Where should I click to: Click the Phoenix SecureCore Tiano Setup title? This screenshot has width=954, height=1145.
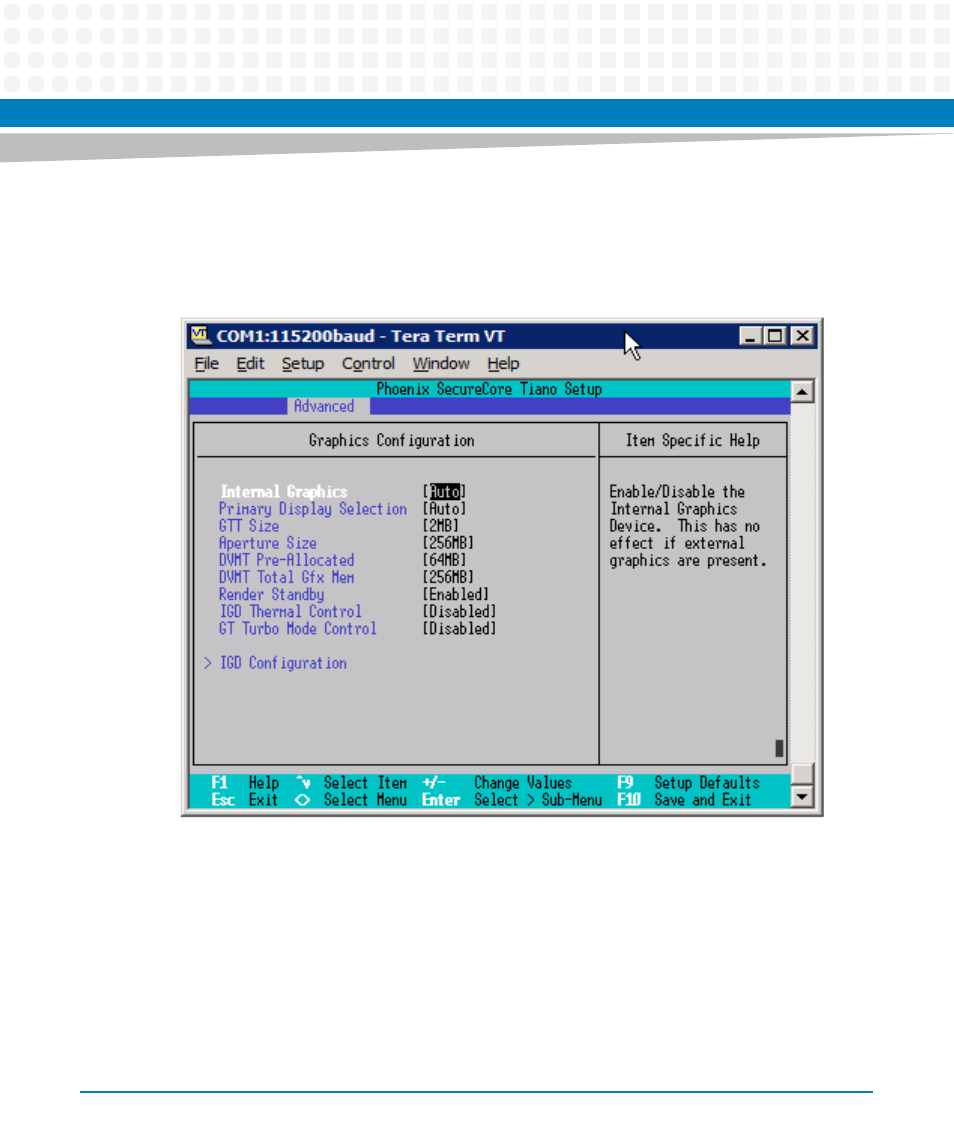489,389
